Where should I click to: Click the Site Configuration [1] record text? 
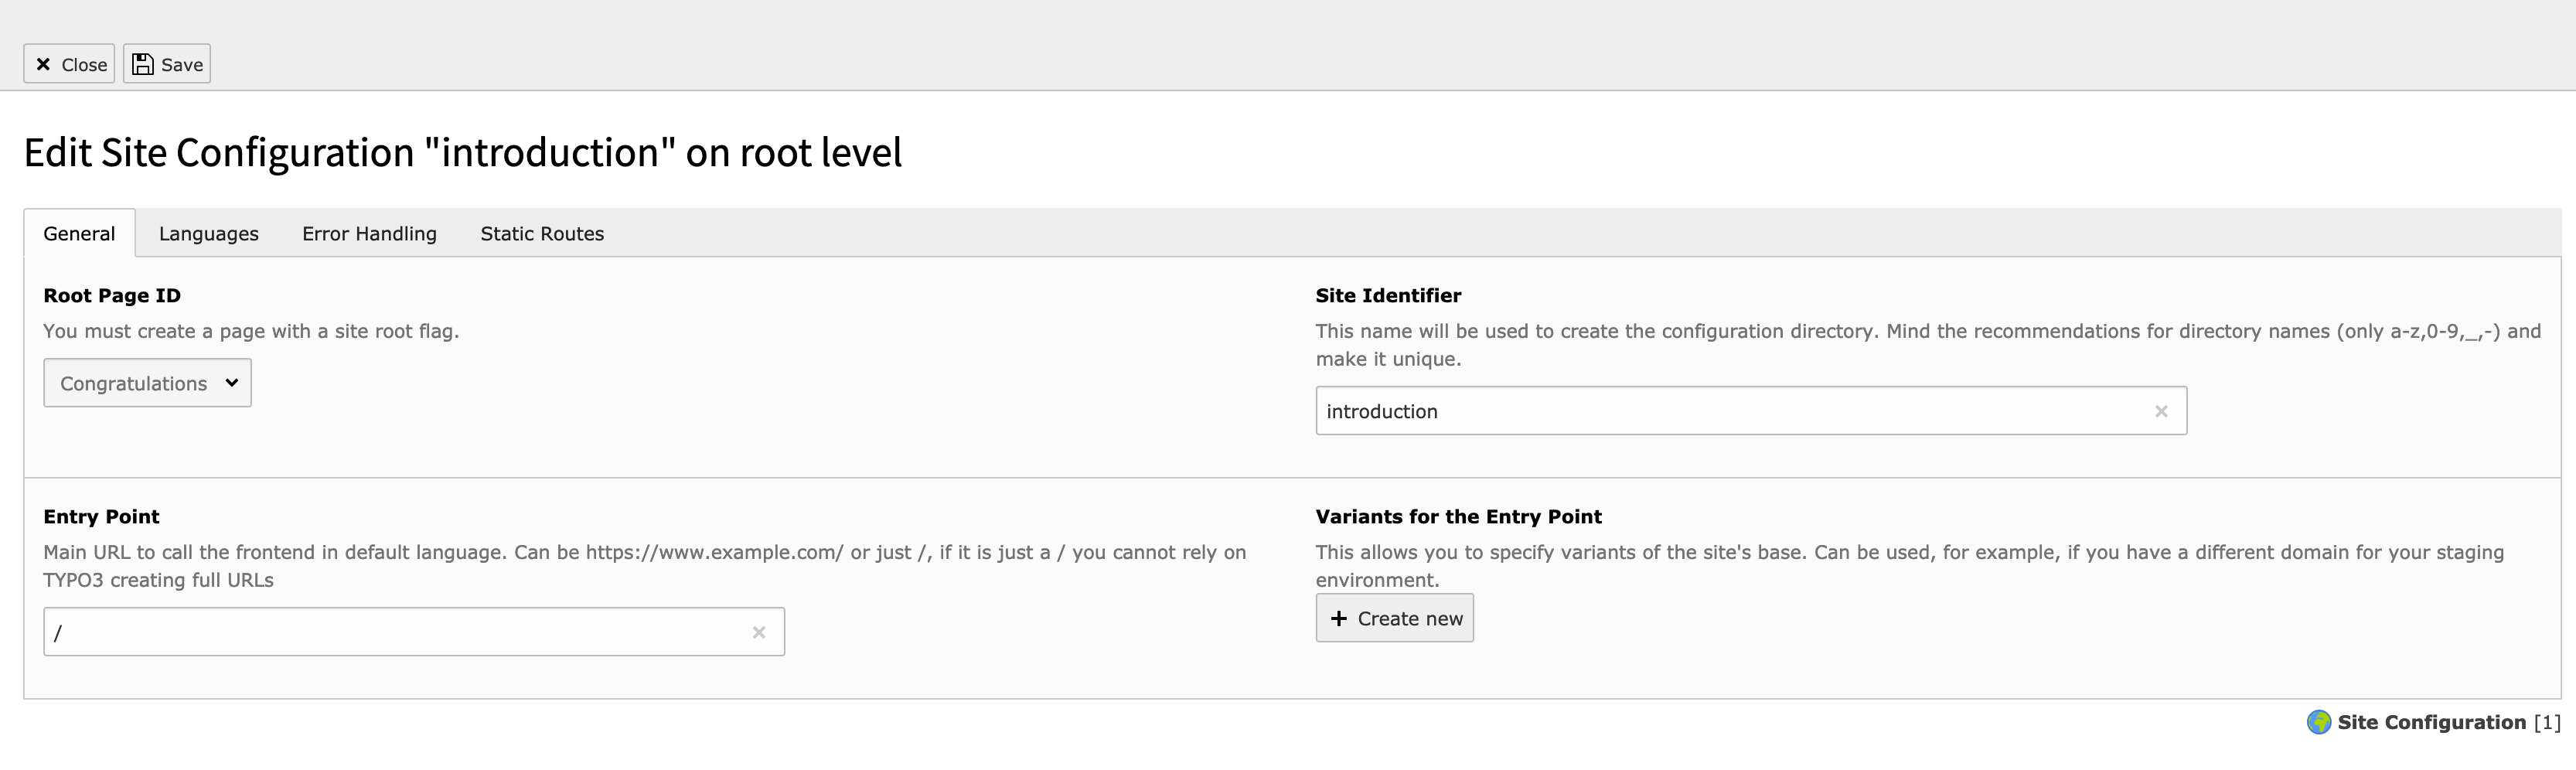[2448, 722]
